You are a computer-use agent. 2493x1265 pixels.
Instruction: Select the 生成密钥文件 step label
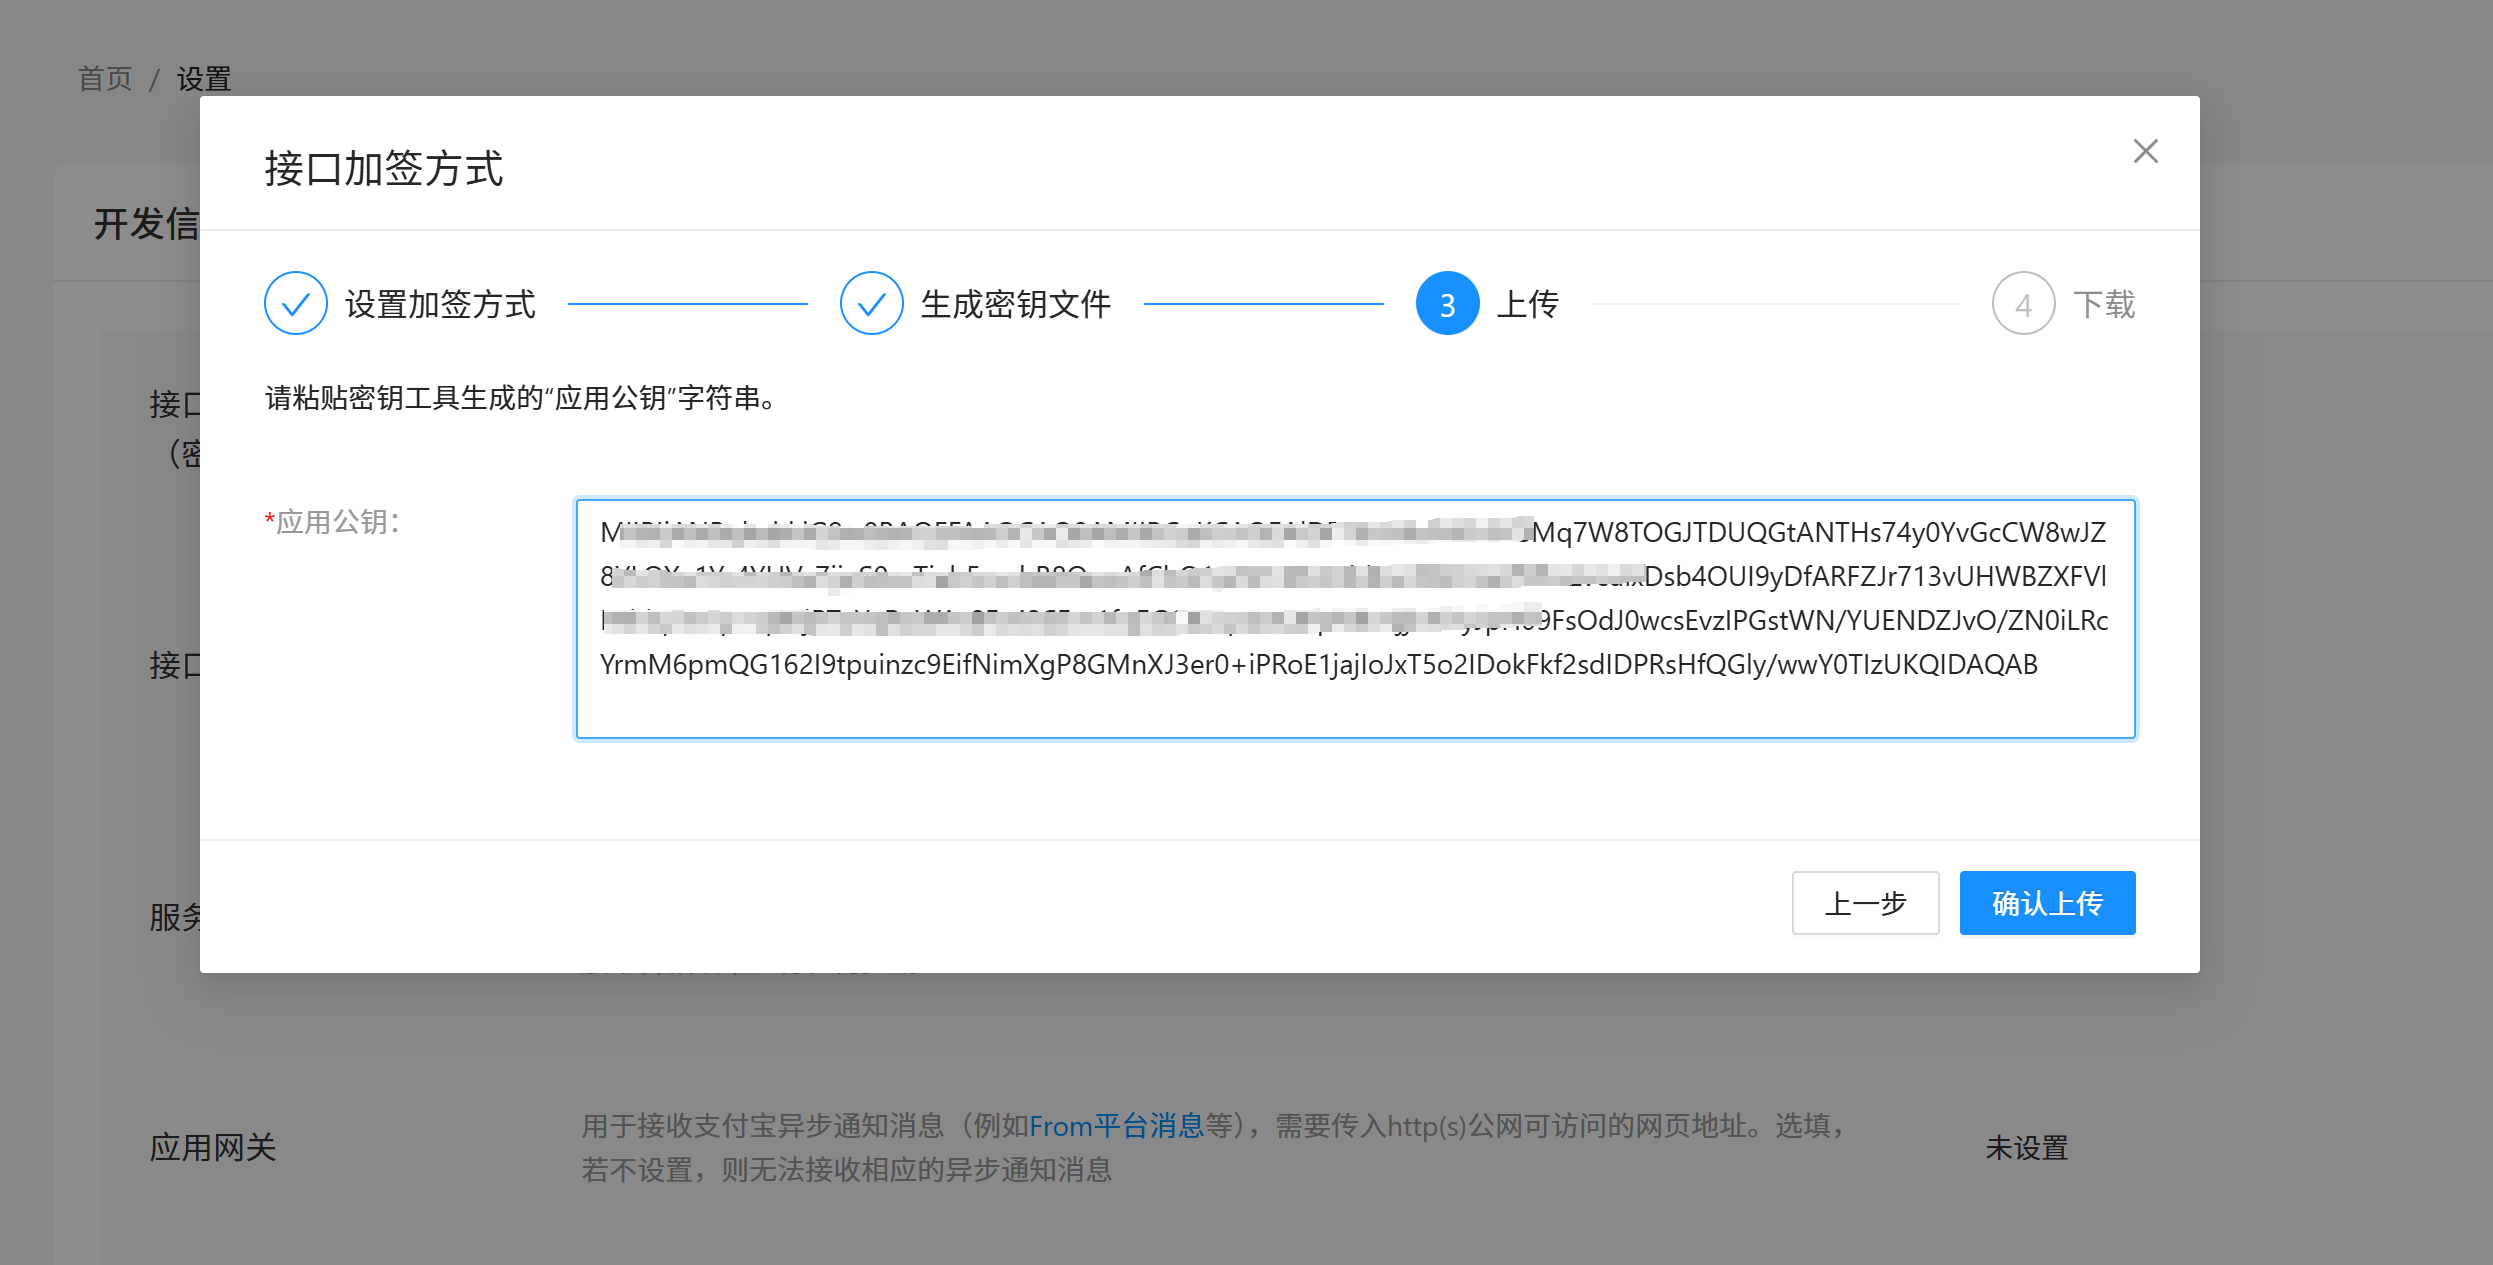(1016, 305)
